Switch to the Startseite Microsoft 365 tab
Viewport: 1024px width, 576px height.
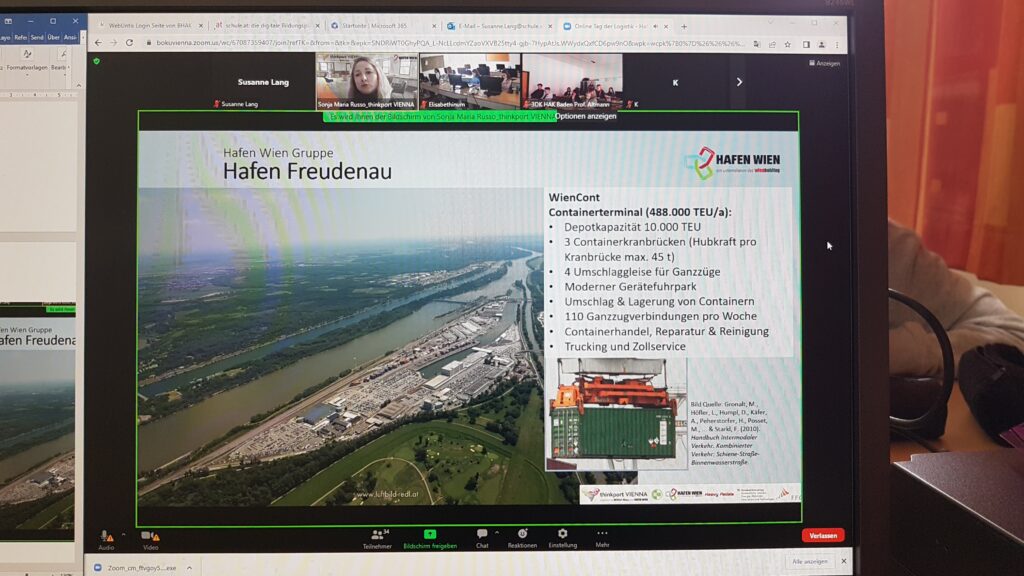383,26
